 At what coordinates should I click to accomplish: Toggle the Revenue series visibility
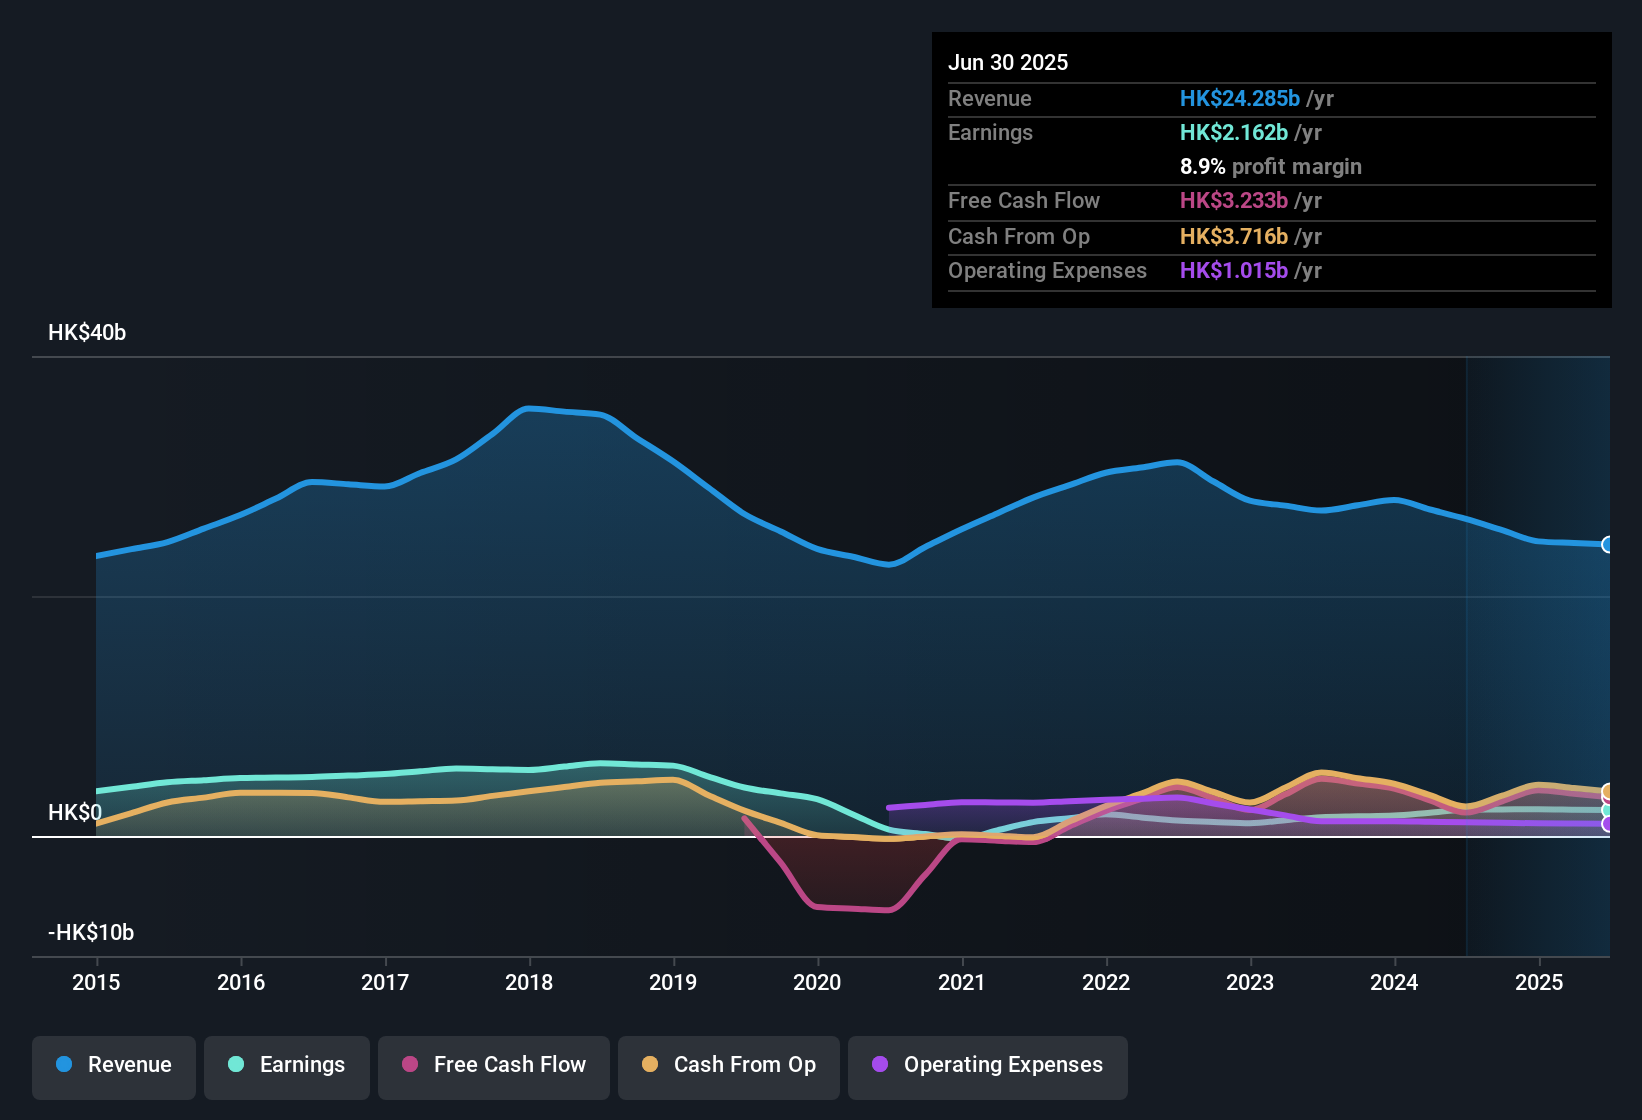[113, 1066]
